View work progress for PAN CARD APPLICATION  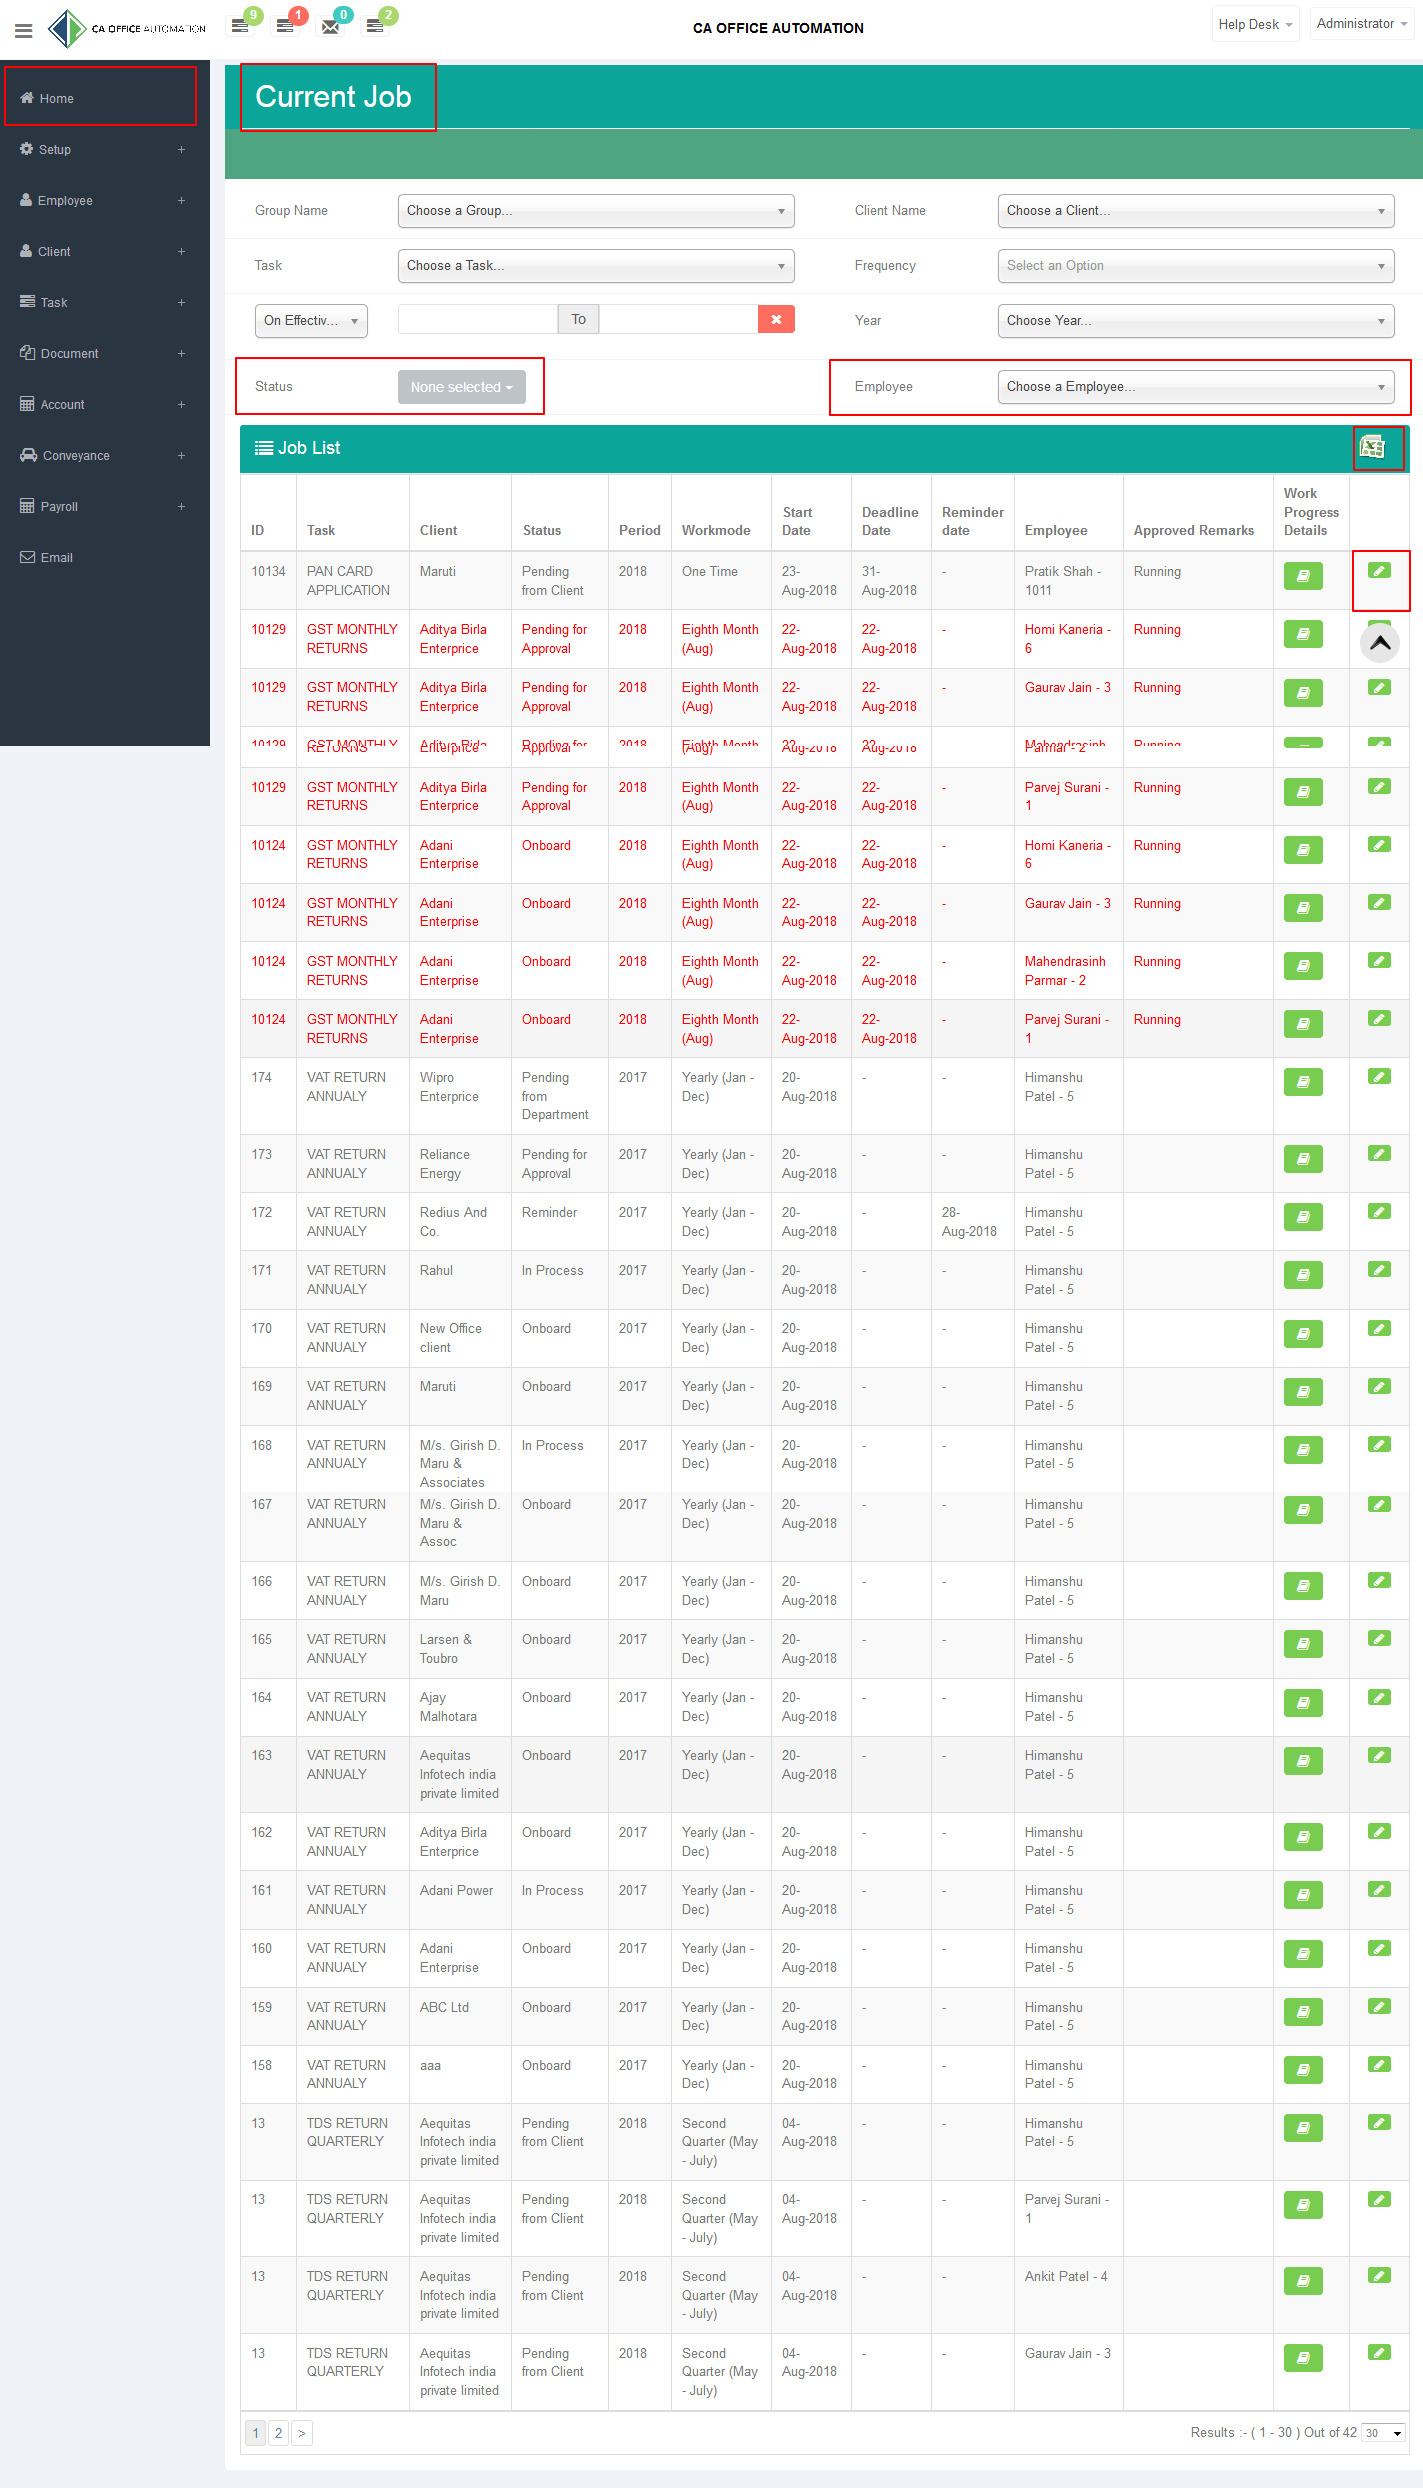[1303, 576]
